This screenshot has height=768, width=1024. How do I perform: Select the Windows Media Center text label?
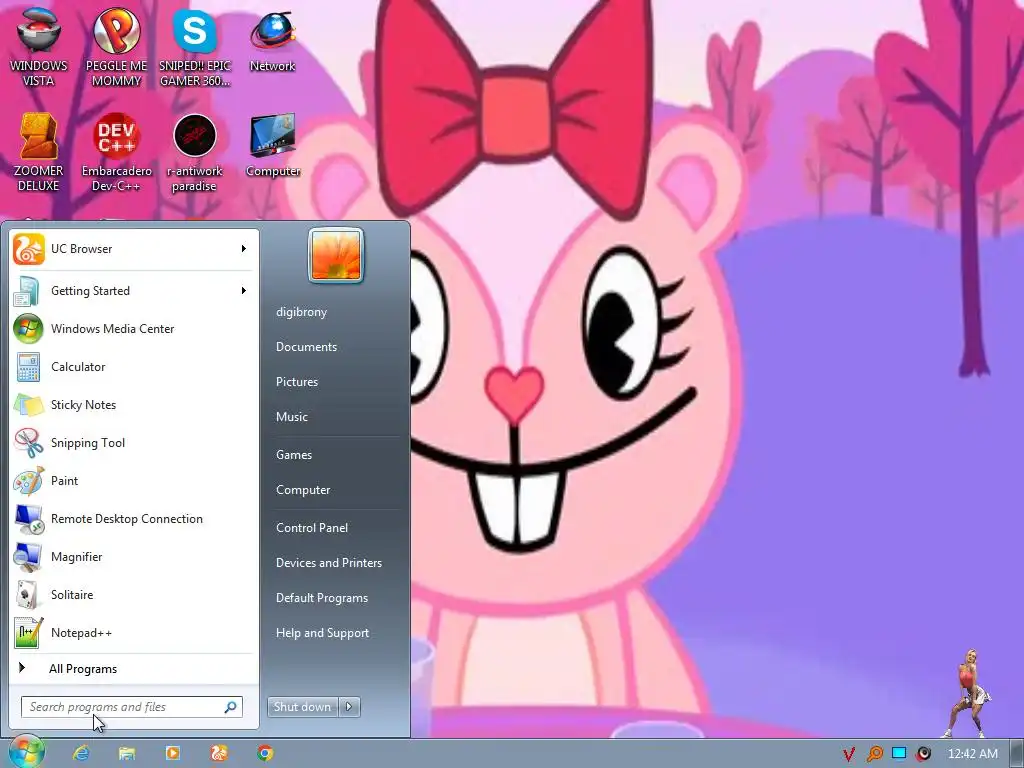click(112, 328)
